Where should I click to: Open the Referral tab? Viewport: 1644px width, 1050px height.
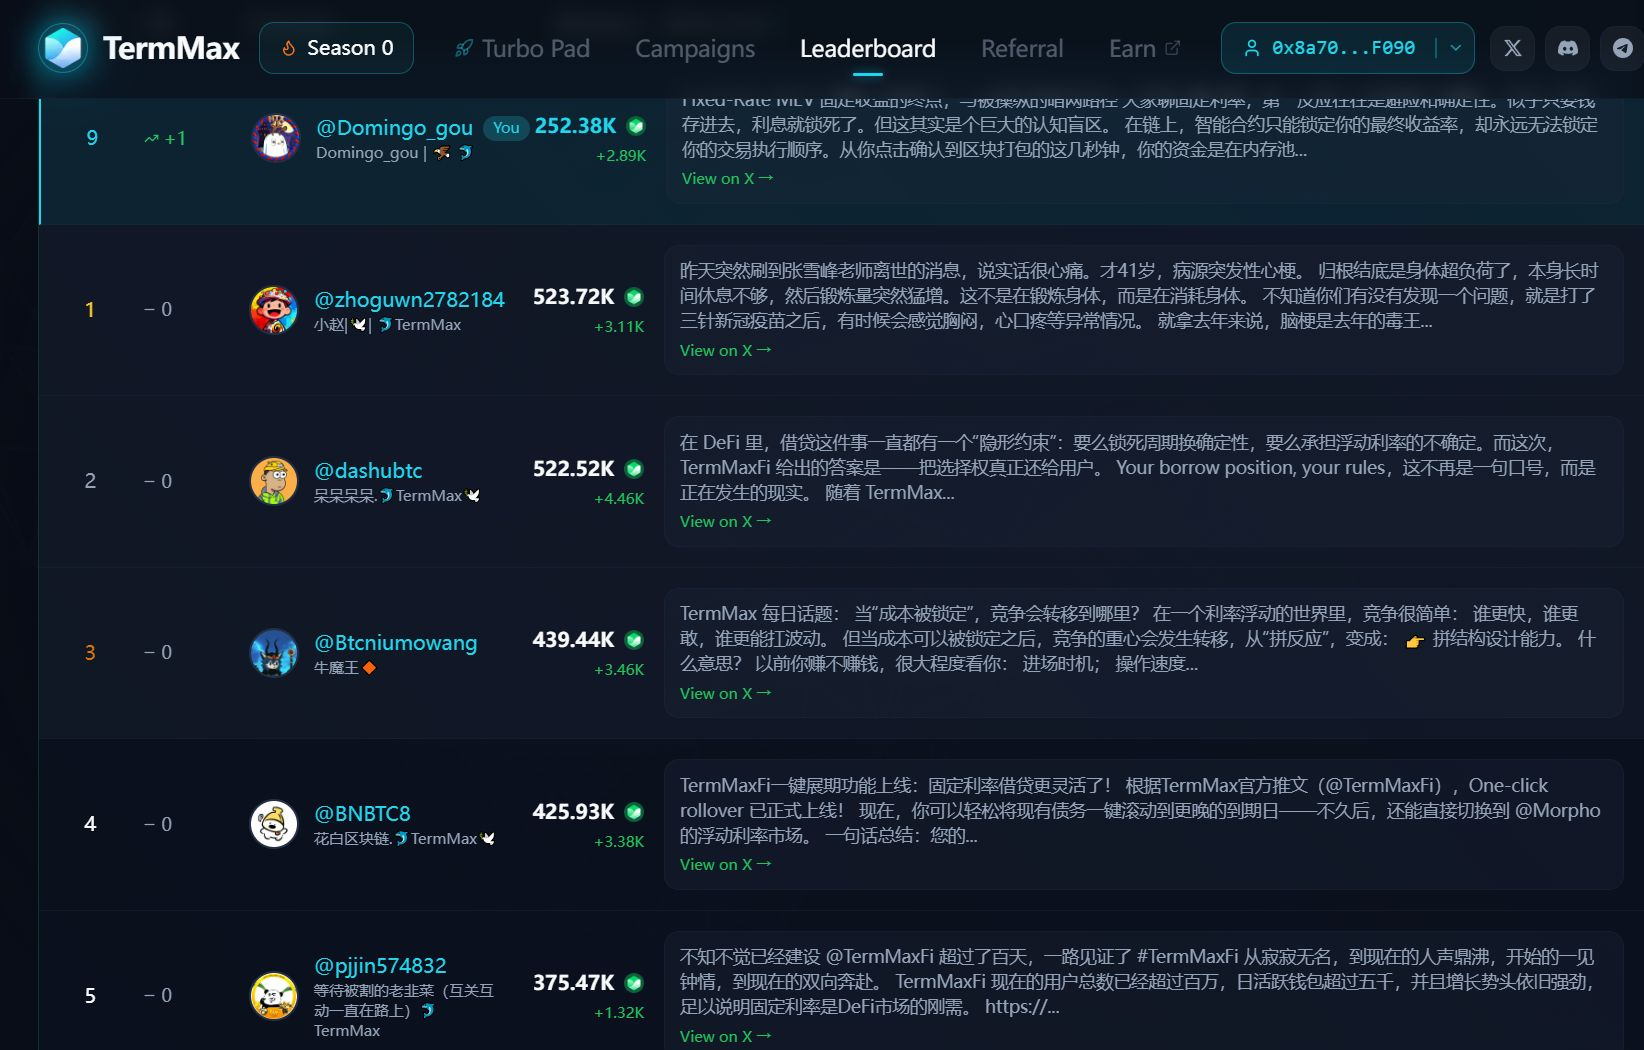coord(1022,48)
